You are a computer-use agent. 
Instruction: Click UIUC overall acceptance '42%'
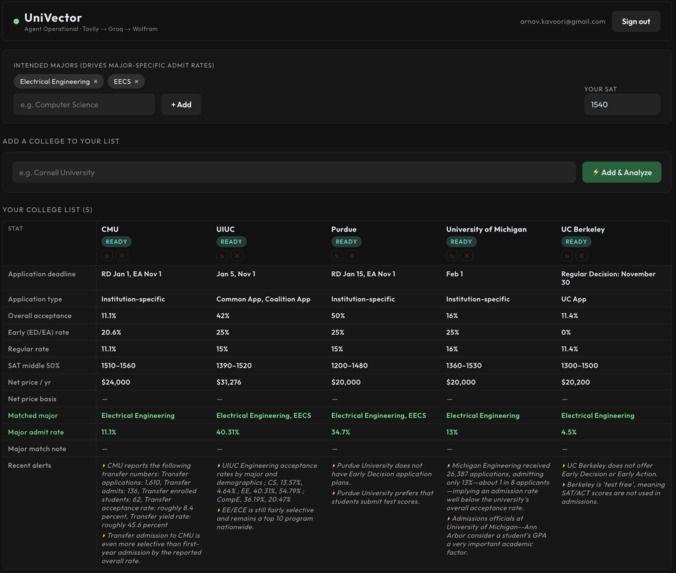click(x=223, y=316)
